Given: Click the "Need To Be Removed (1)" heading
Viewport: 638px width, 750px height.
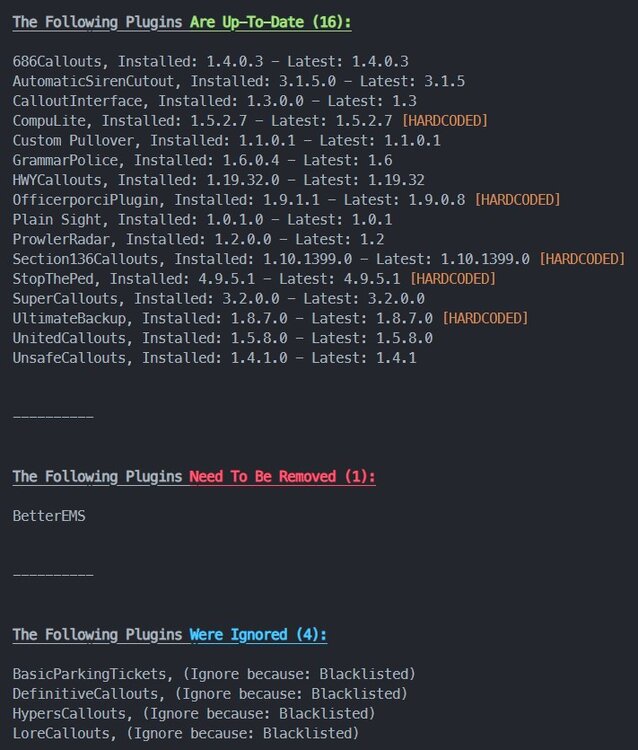Looking at the screenshot, I should tap(282, 476).
